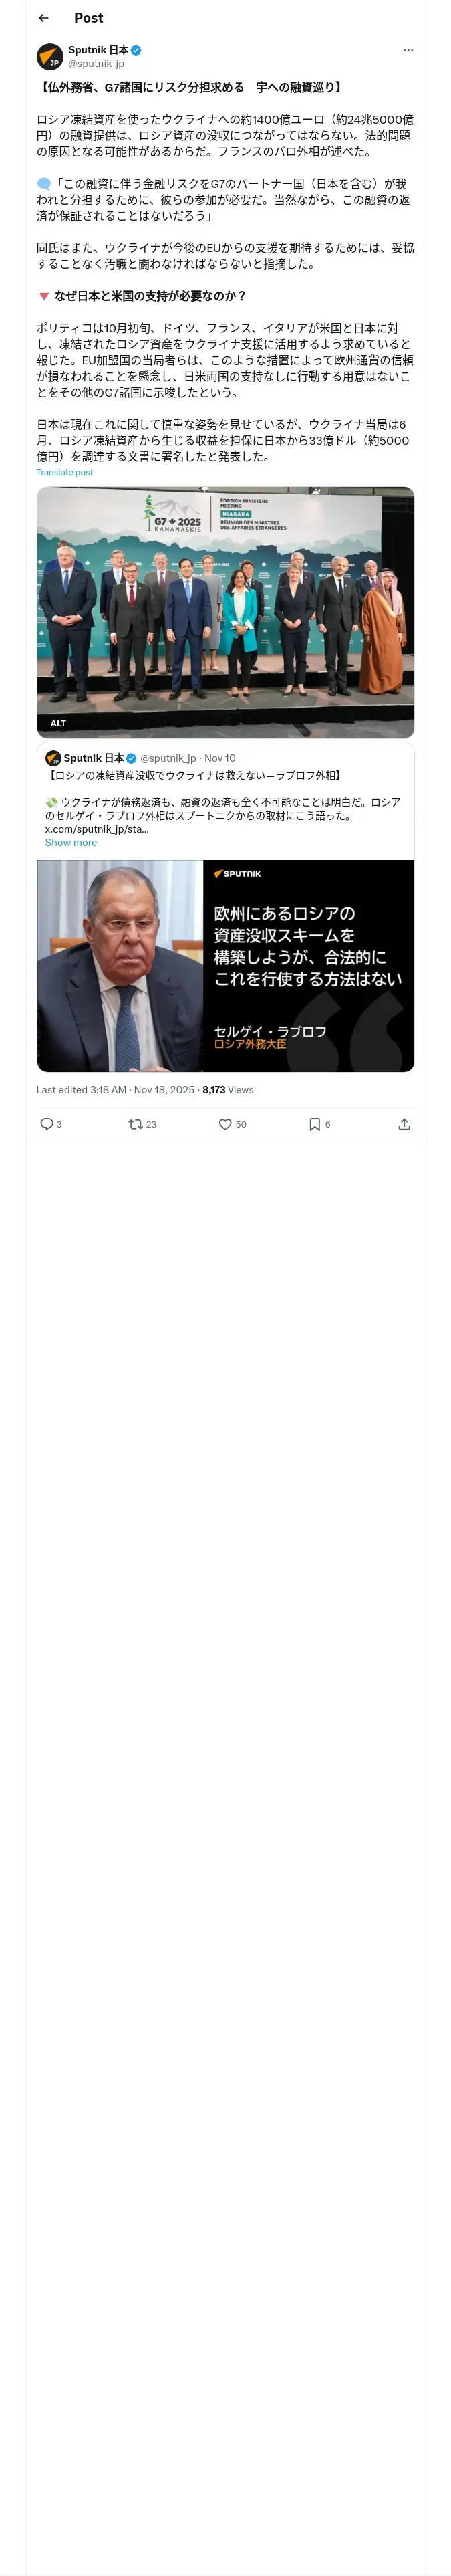This screenshot has height=2576, width=451.
Task: Open the G7 foreign ministers group photo
Action: coord(225,612)
